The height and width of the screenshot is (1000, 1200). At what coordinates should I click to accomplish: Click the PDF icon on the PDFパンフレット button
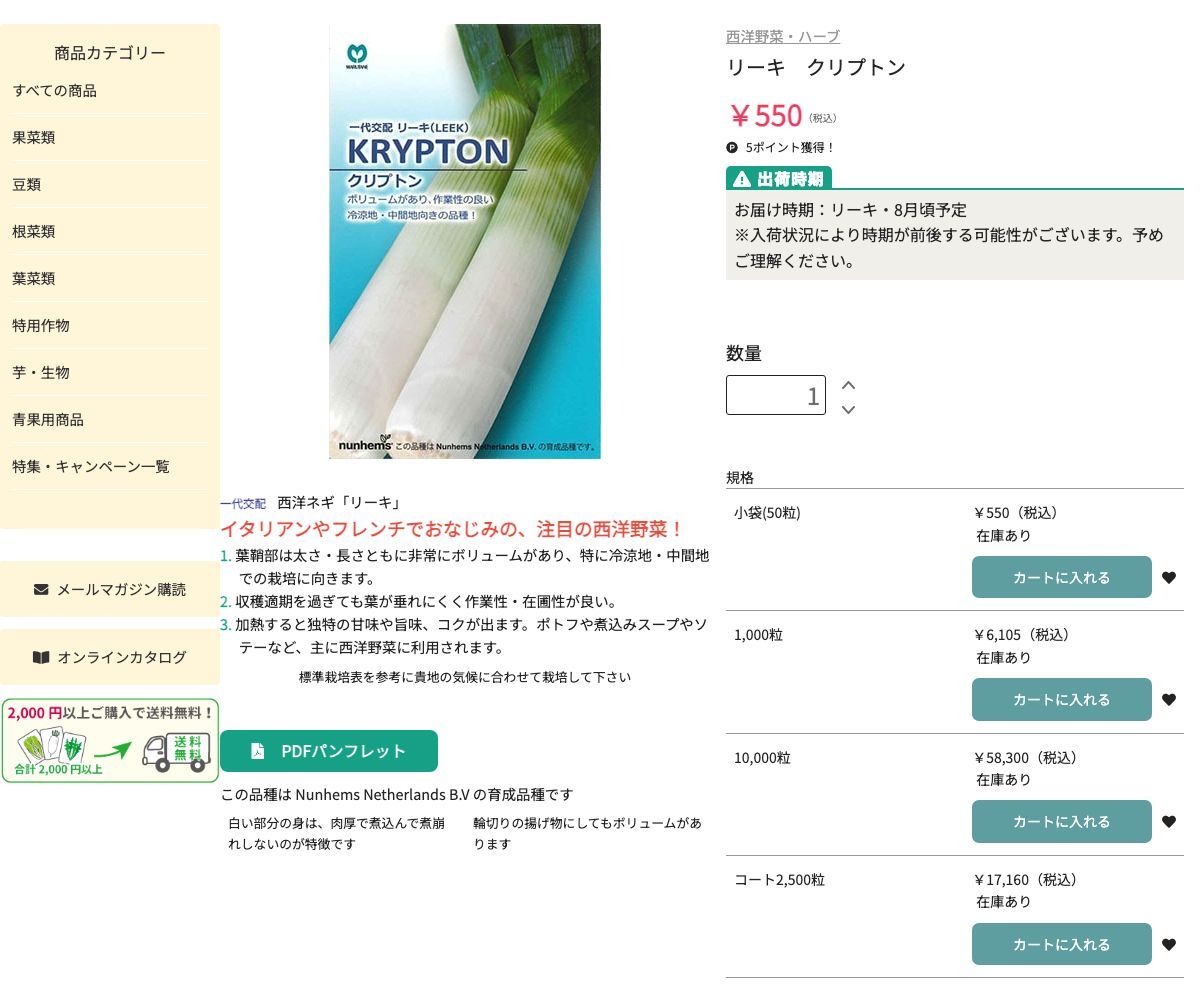click(258, 751)
